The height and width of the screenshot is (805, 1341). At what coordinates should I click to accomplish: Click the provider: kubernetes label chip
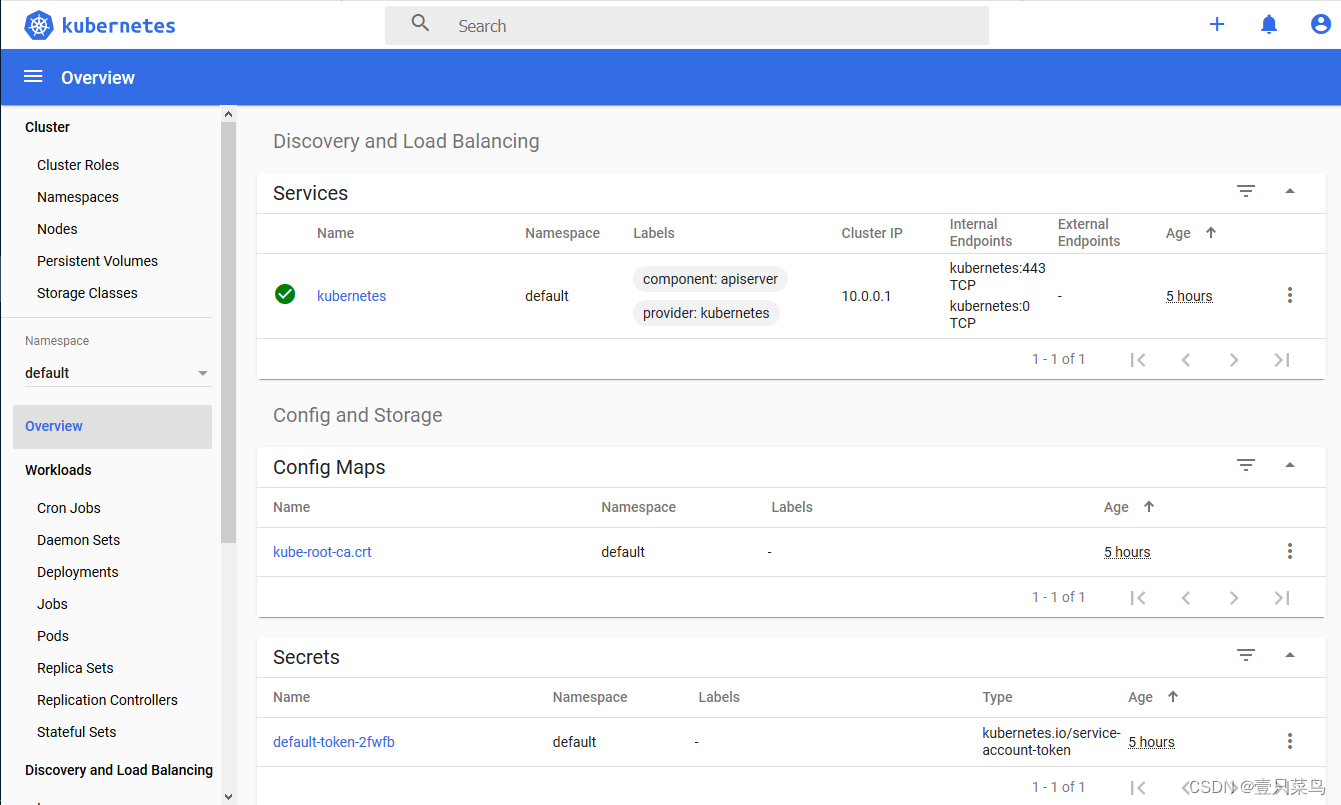[706, 313]
